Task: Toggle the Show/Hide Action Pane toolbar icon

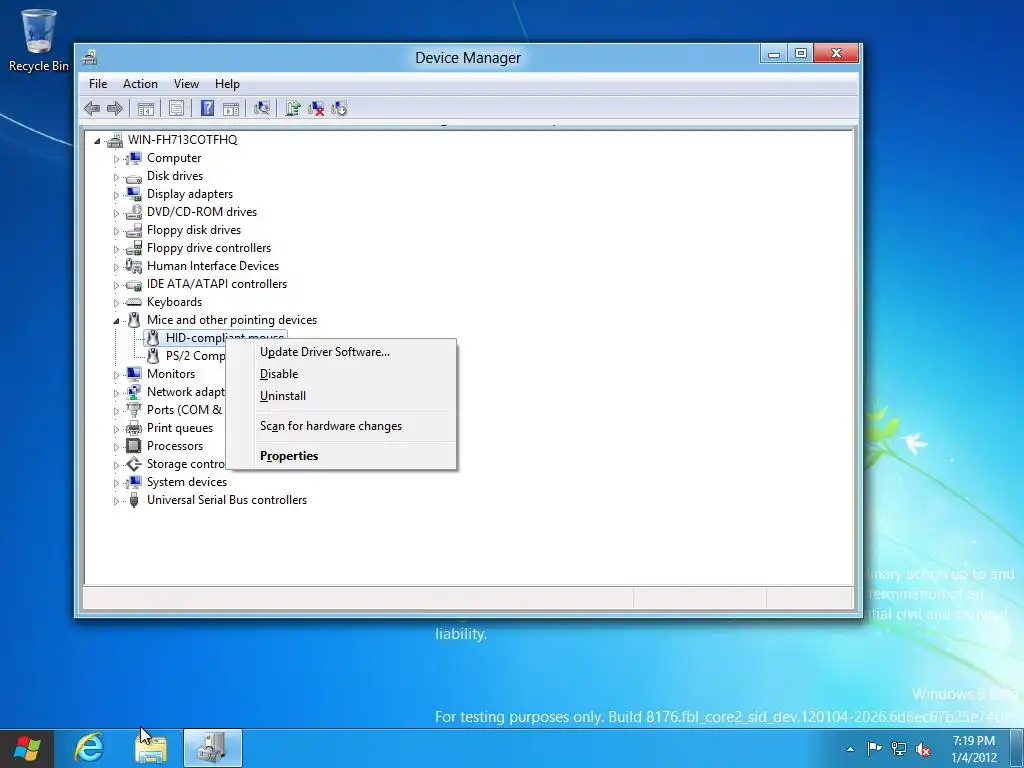Action: (x=231, y=108)
